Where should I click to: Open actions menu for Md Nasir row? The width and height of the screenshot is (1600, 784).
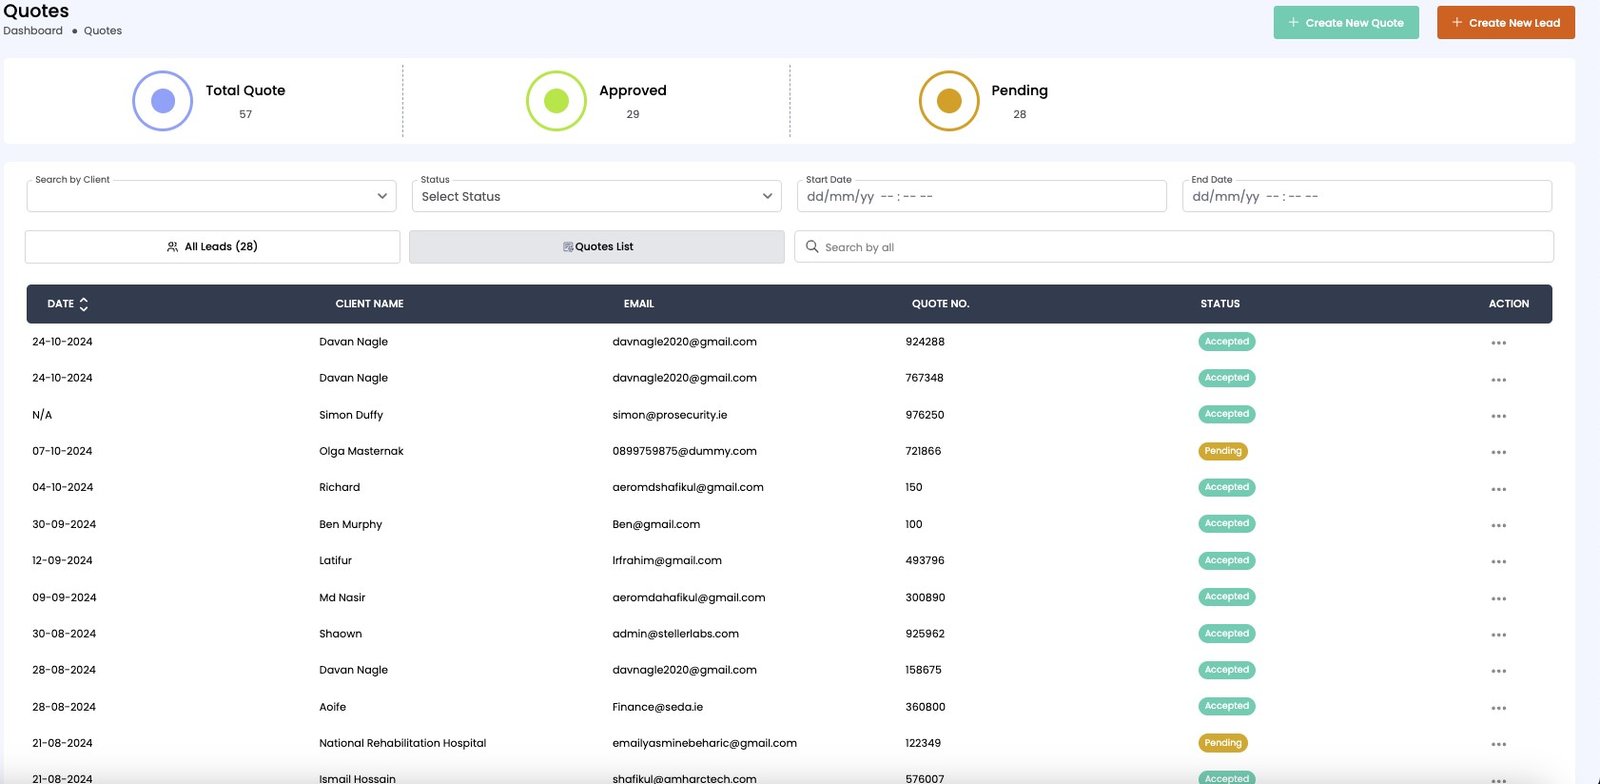pos(1498,599)
